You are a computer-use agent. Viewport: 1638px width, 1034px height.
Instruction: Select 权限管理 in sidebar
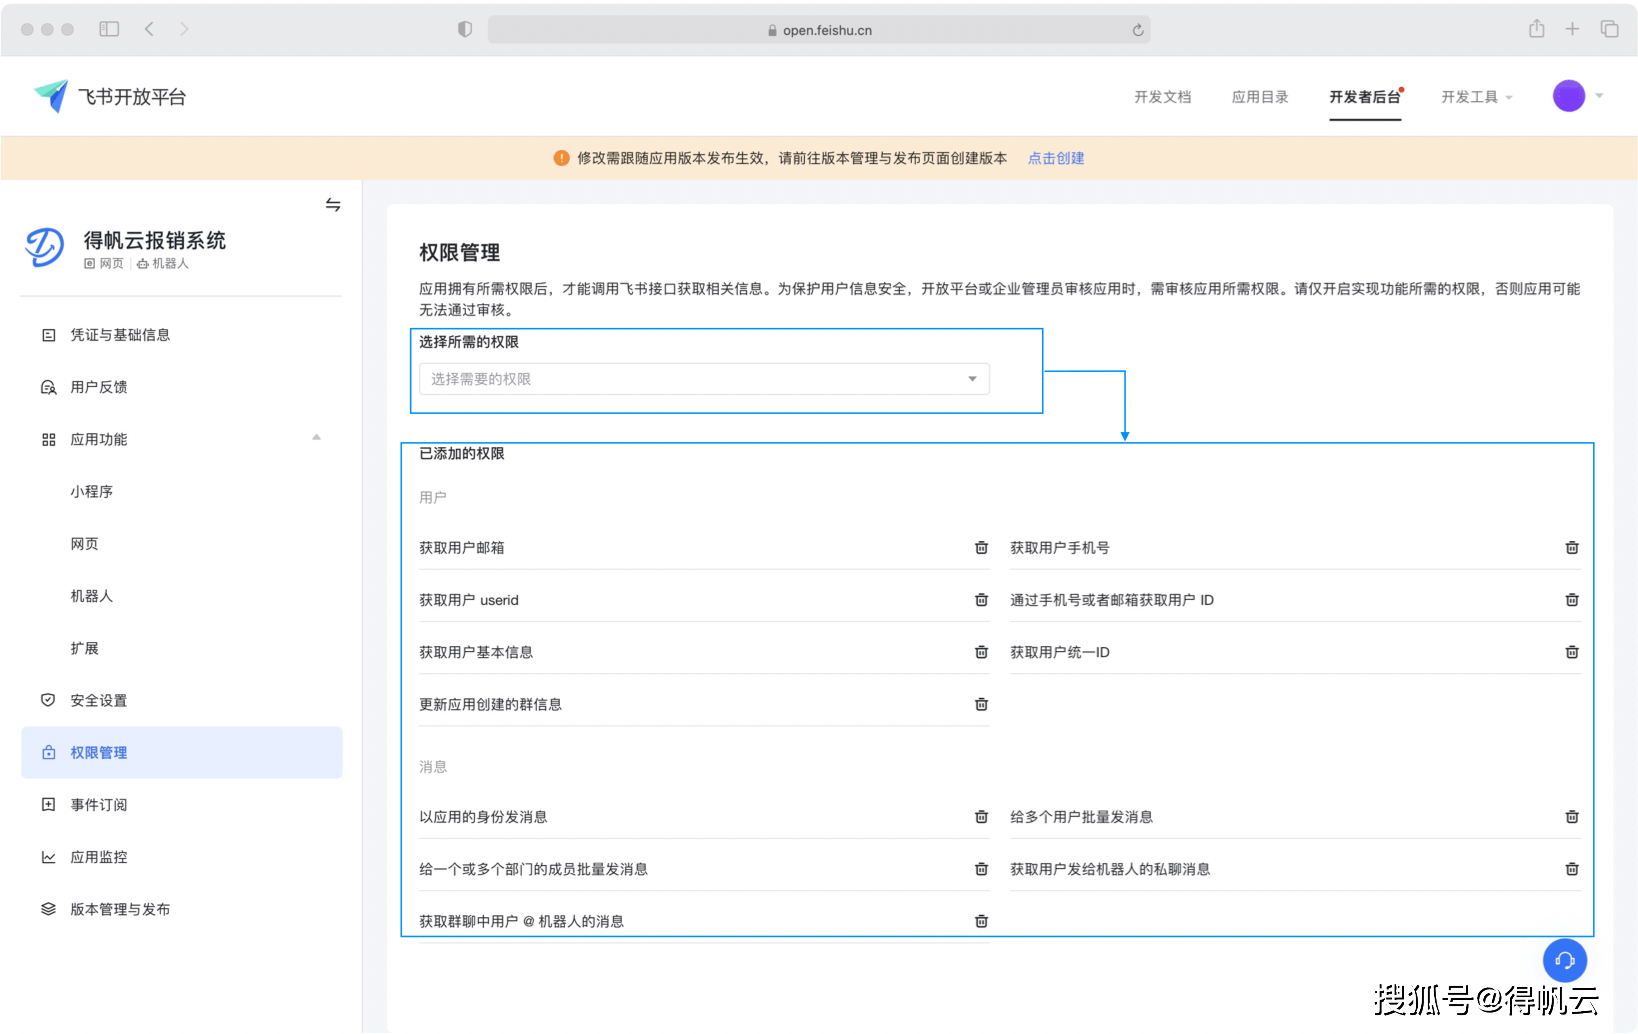point(181,752)
